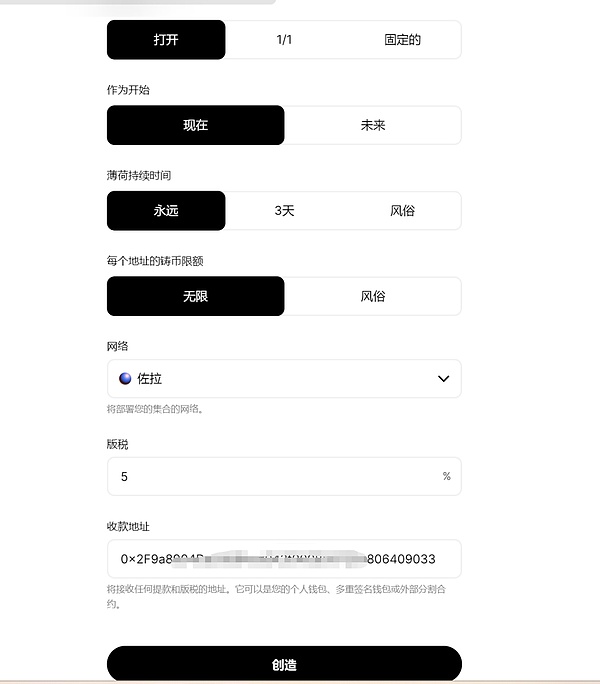Click the Zora network globe icon

coord(125,378)
